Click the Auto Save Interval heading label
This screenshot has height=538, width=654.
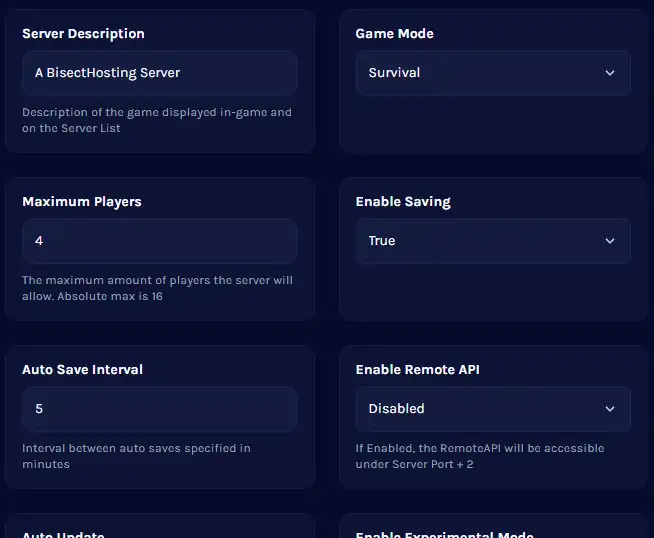pyautogui.click(x=83, y=370)
